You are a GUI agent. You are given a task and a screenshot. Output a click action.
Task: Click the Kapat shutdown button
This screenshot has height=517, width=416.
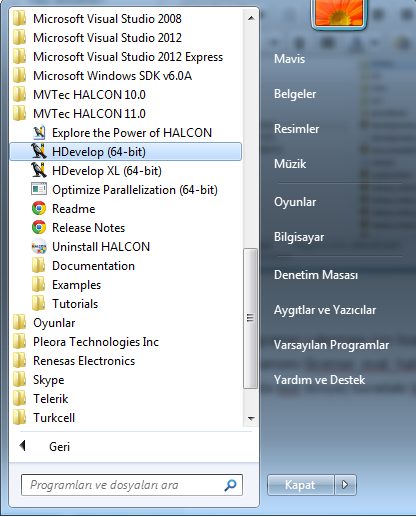[300, 485]
